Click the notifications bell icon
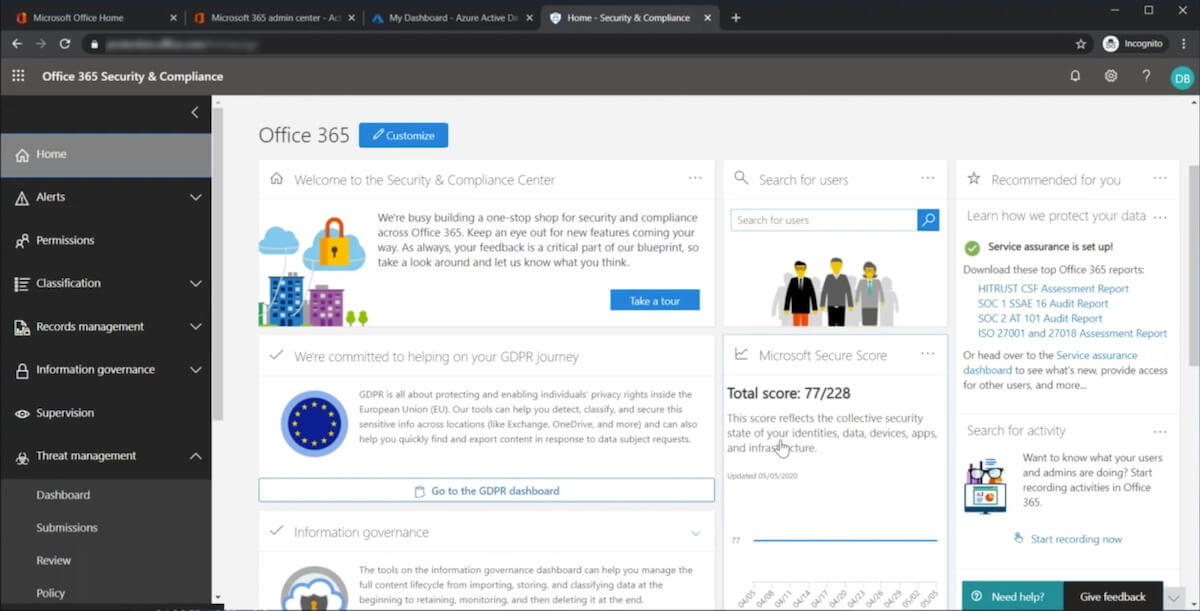 click(x=1075, y=76)
